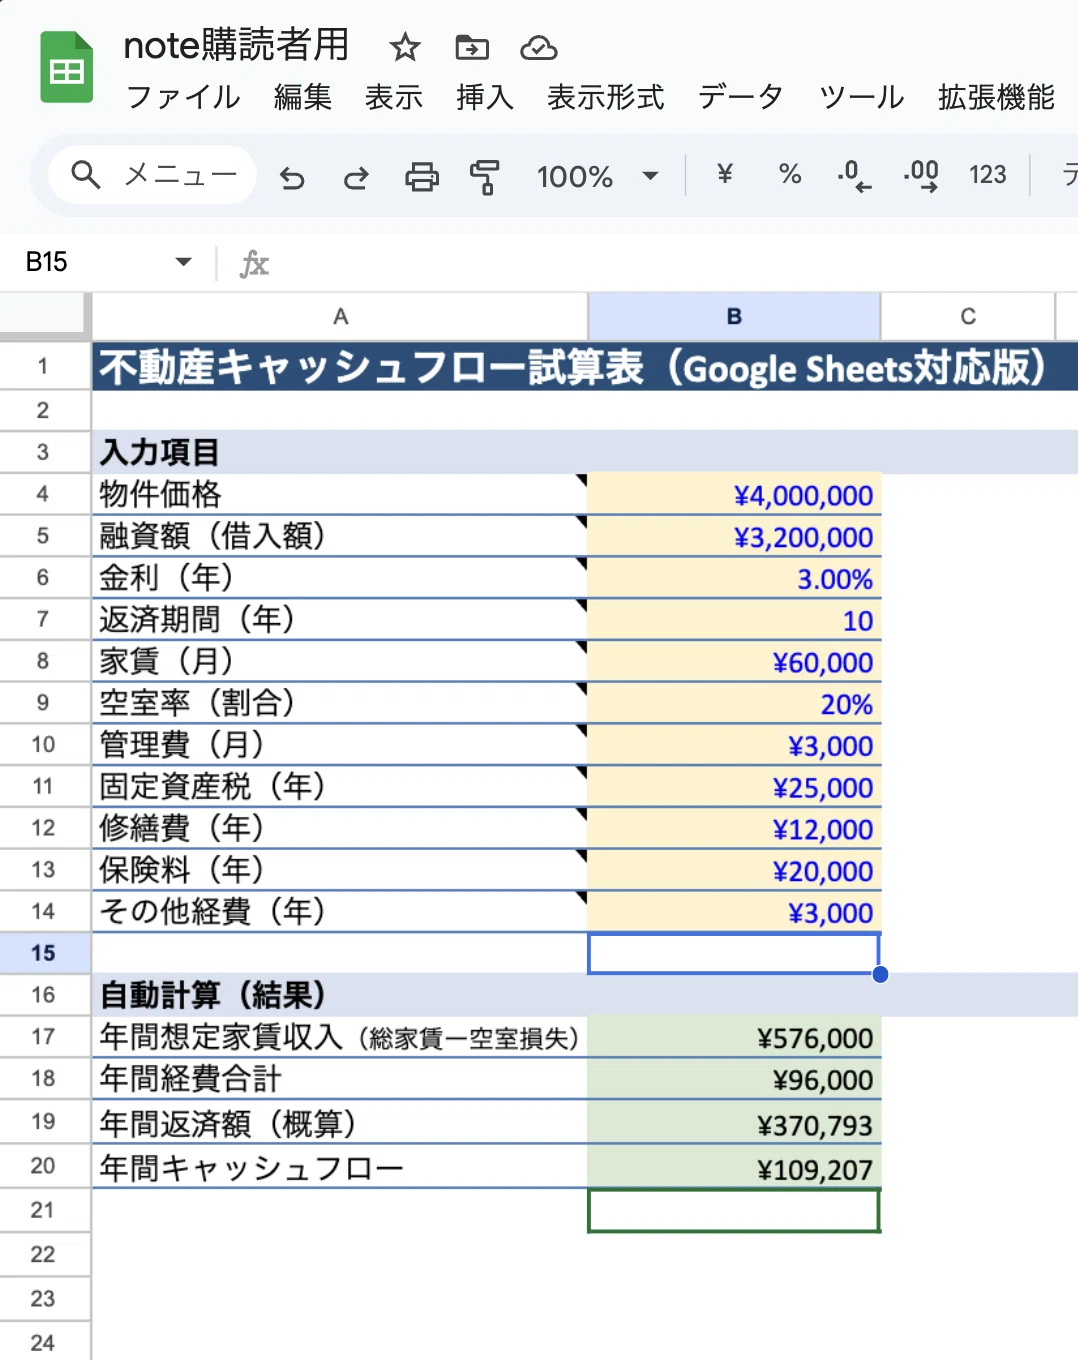Screen dimensions: 1078x1360
Task: Click the その他経費(年) label cell
Action: [340, 912]
